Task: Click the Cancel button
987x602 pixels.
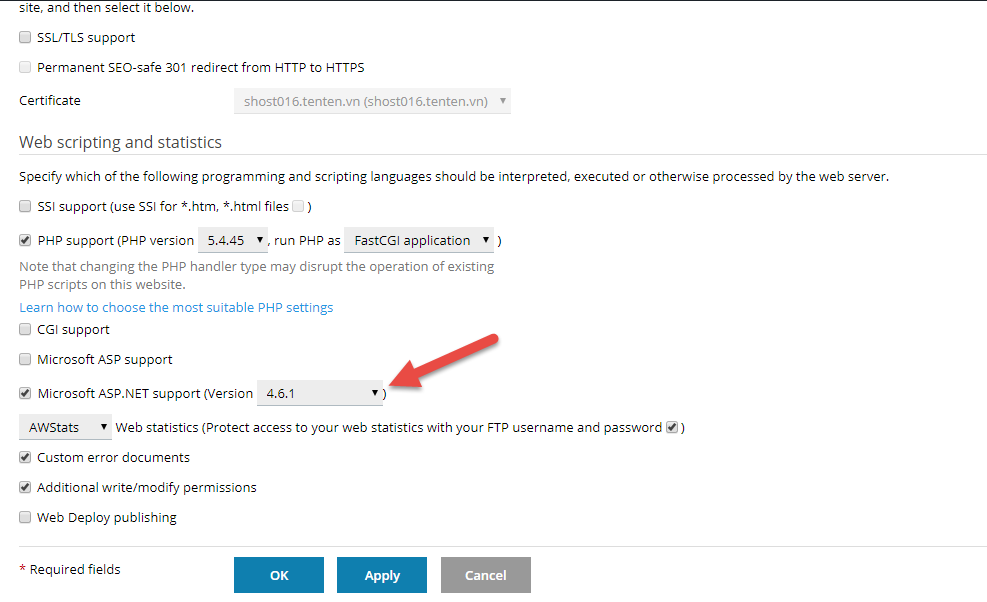Action: (x=486, y=575)
